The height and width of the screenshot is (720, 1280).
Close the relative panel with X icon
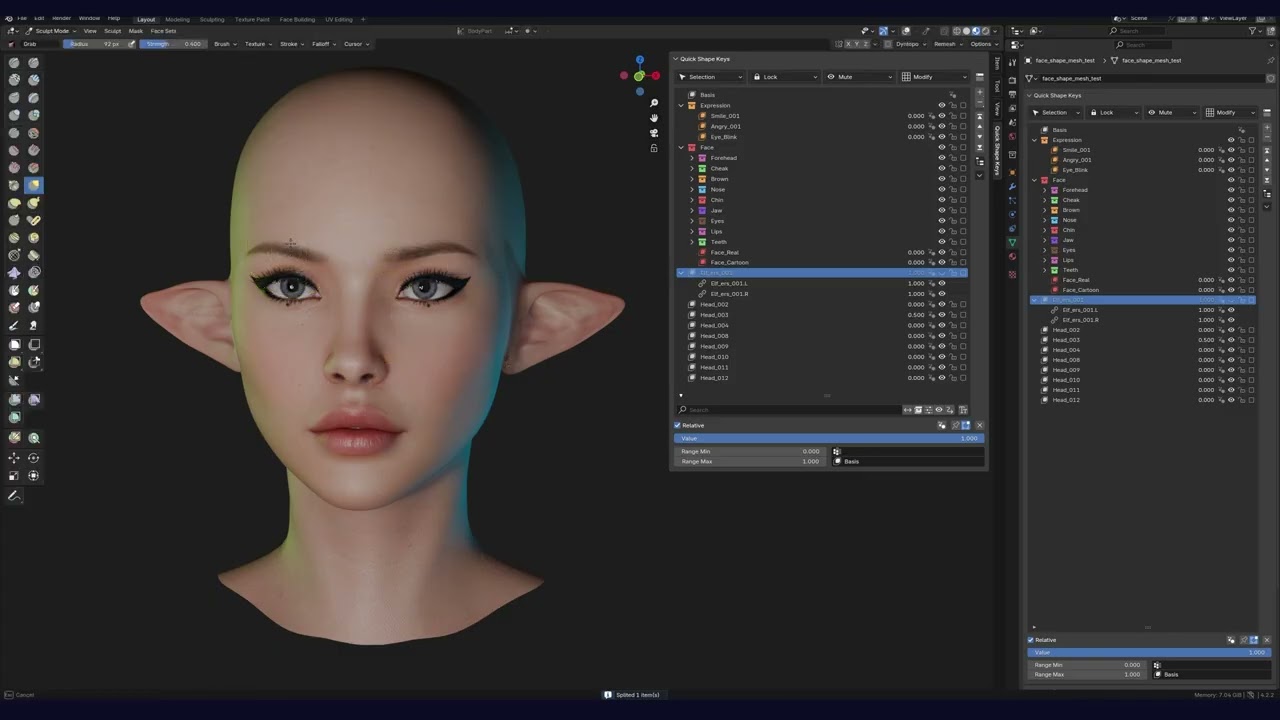click(979, 425)
